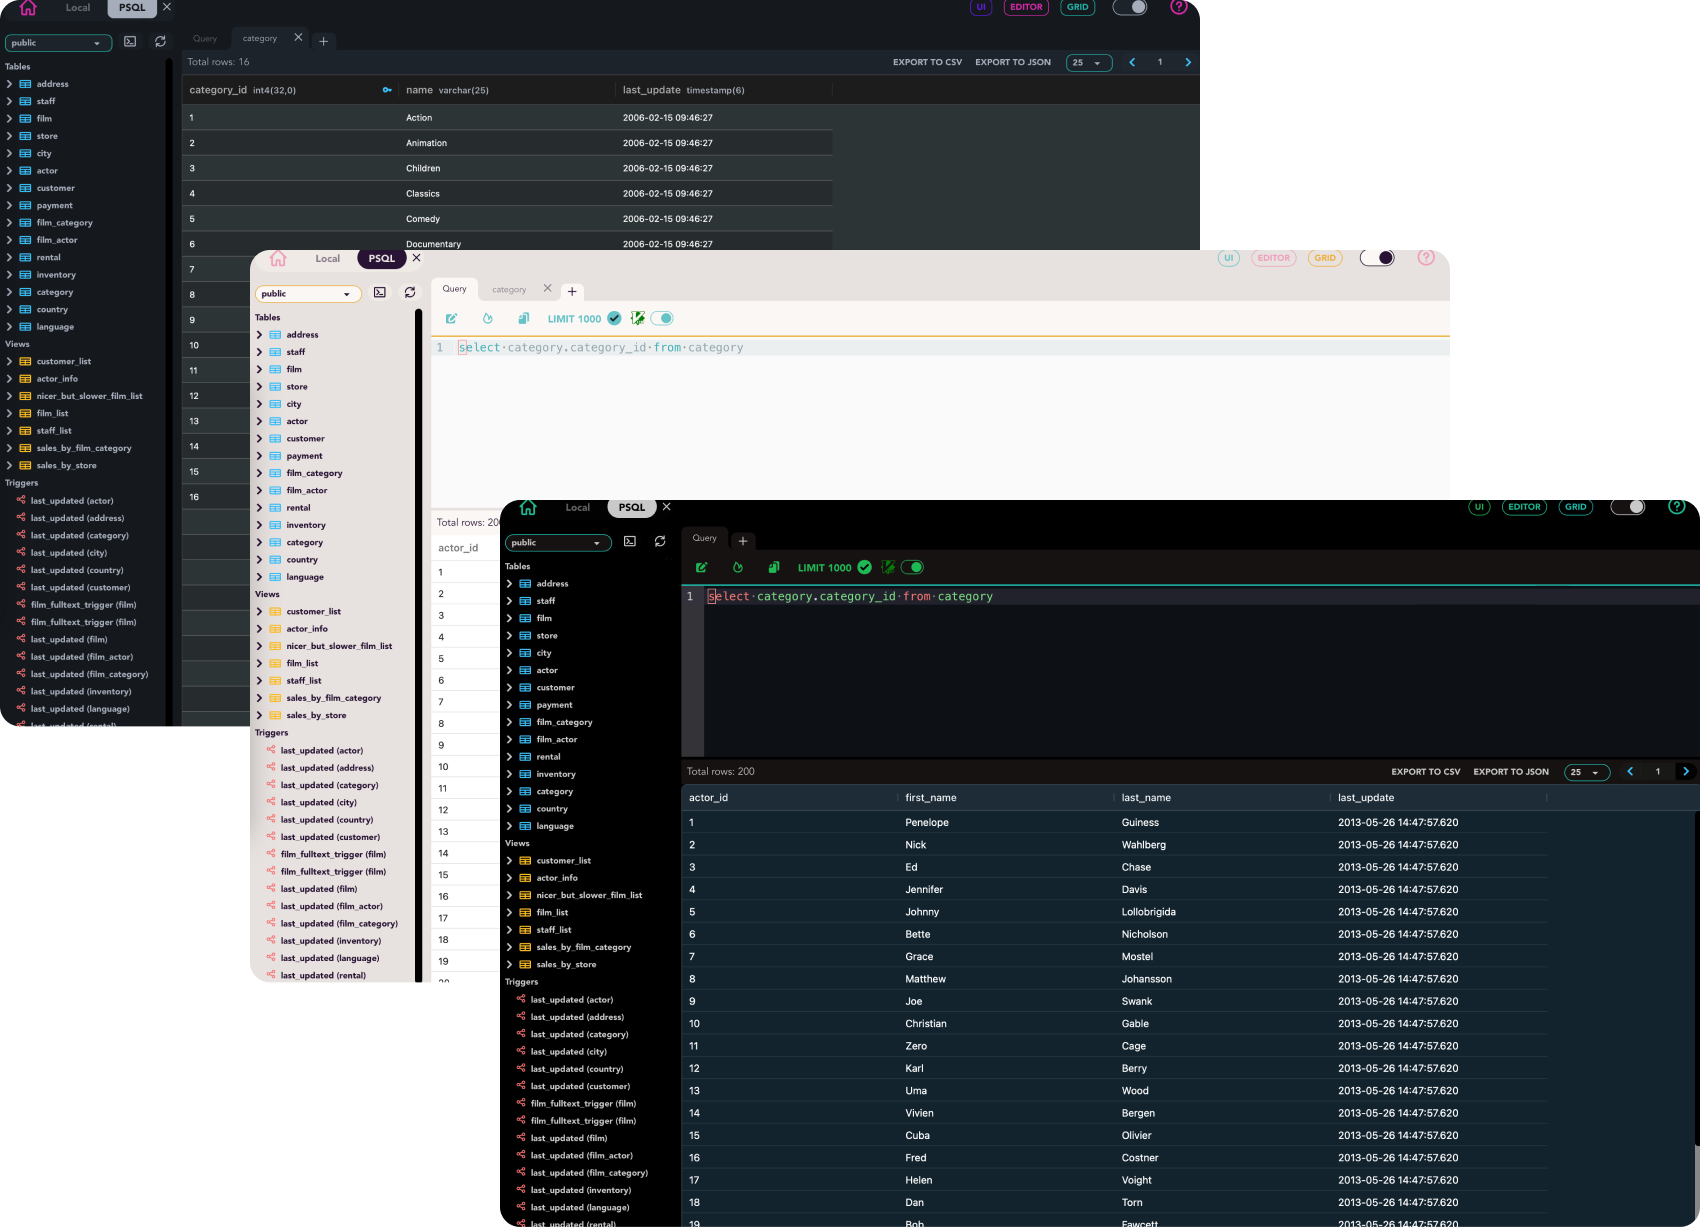Viewport: 1700px width, 1227px height.
Task: Open the 25 rows-per-page dropdown in the front window
Action: coord(1587,772)
